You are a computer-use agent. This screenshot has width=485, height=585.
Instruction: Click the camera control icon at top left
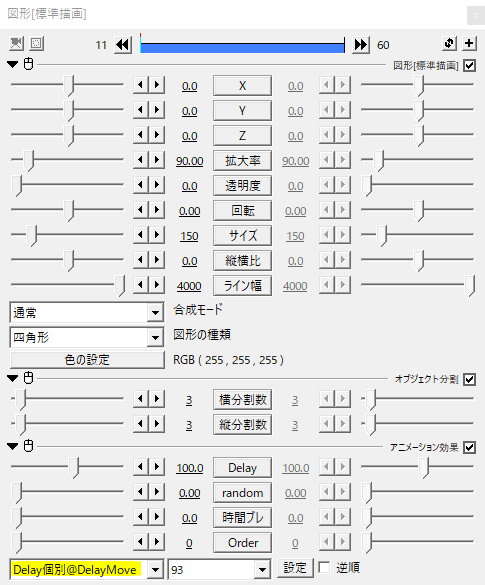click(x=16, y=44)
